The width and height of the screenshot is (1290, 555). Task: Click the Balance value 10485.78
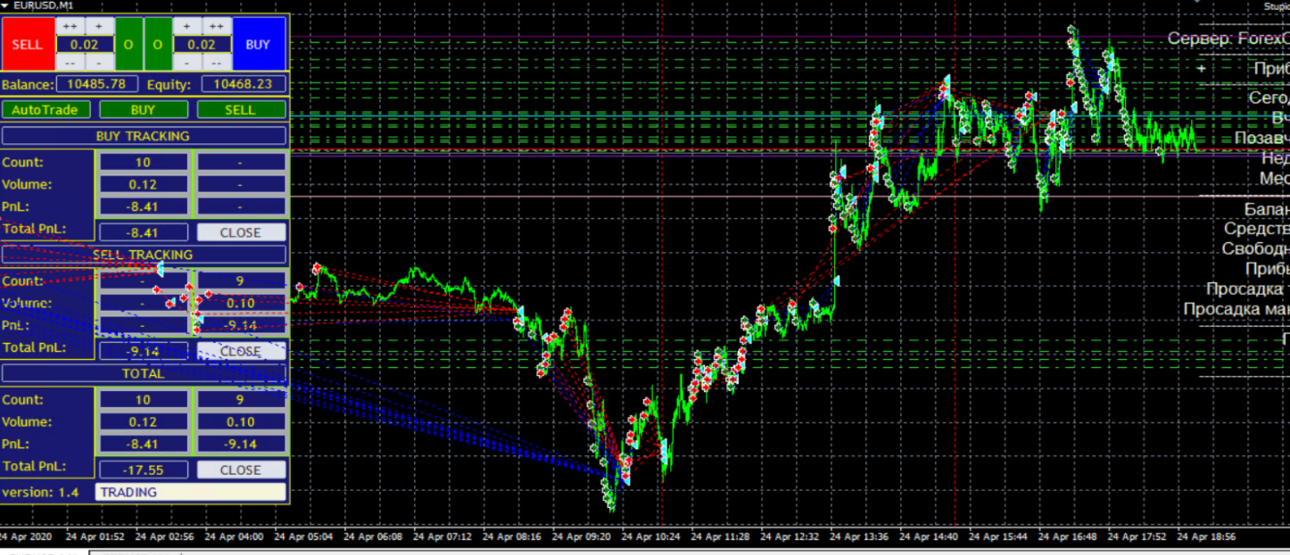coord(97,84)
